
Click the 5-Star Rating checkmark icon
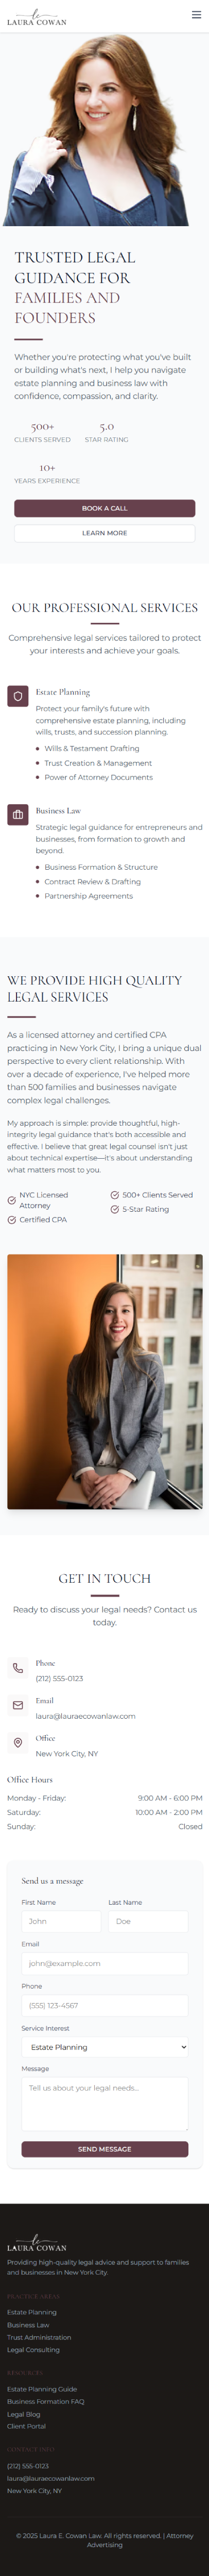(114, 1209)
